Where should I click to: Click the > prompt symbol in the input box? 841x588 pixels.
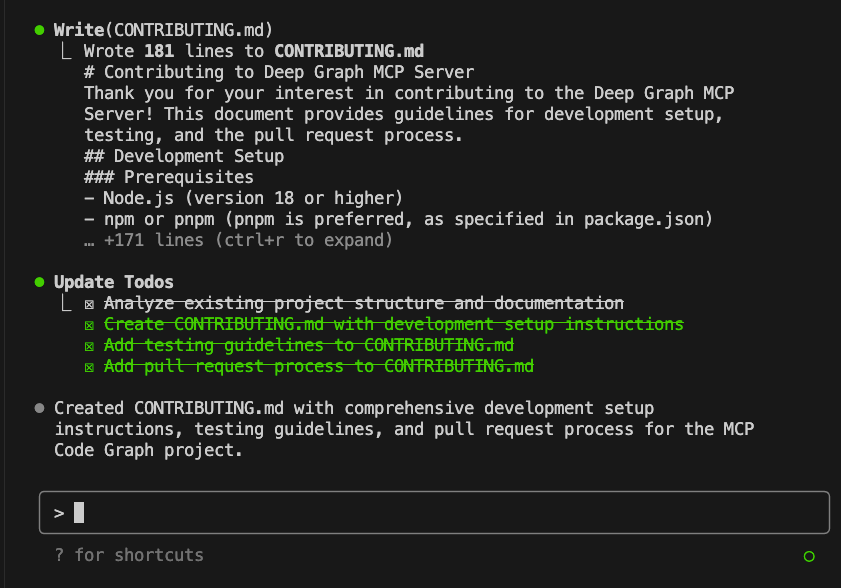[59, 513]
